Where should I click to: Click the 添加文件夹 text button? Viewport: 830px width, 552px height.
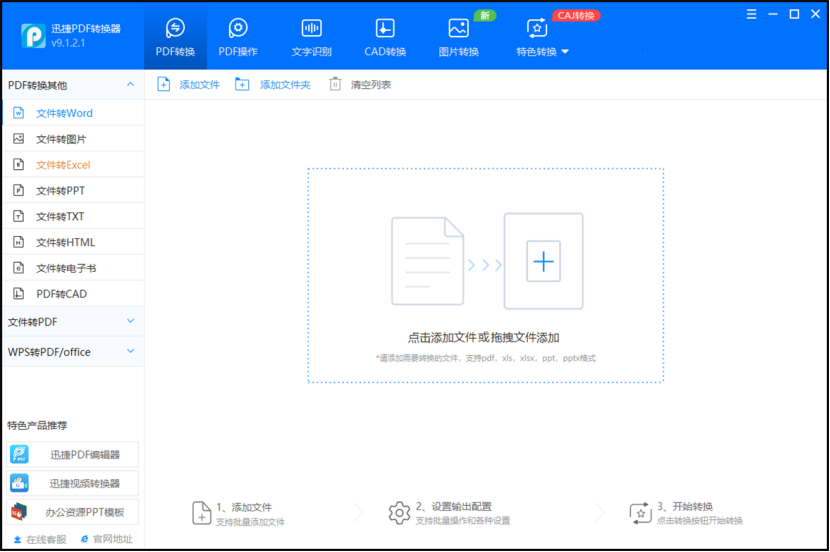click(x=285, y=85)
